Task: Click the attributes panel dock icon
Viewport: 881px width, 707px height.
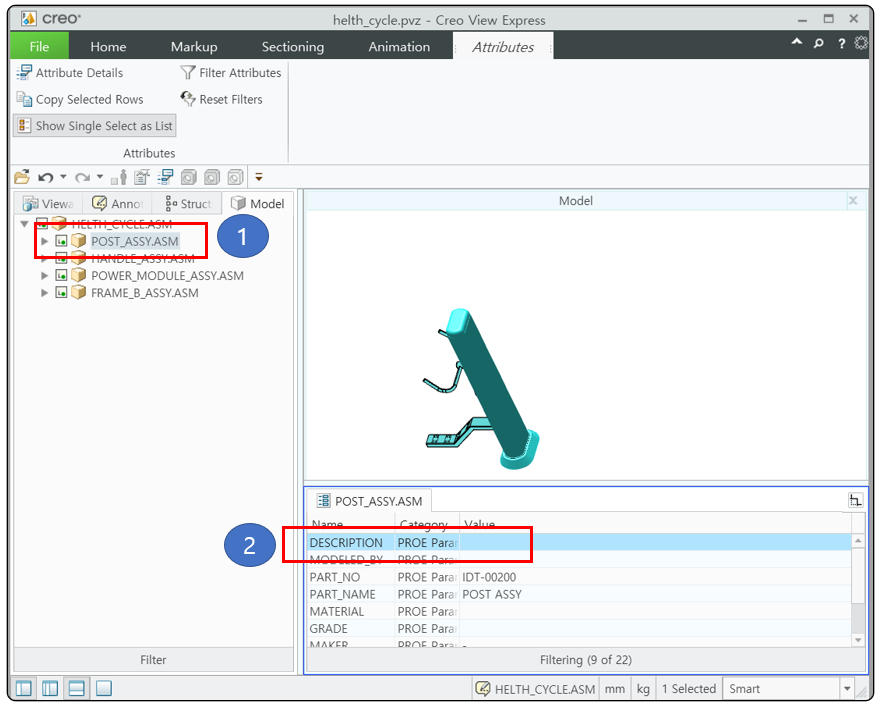Action: click(x=855, y=500)
